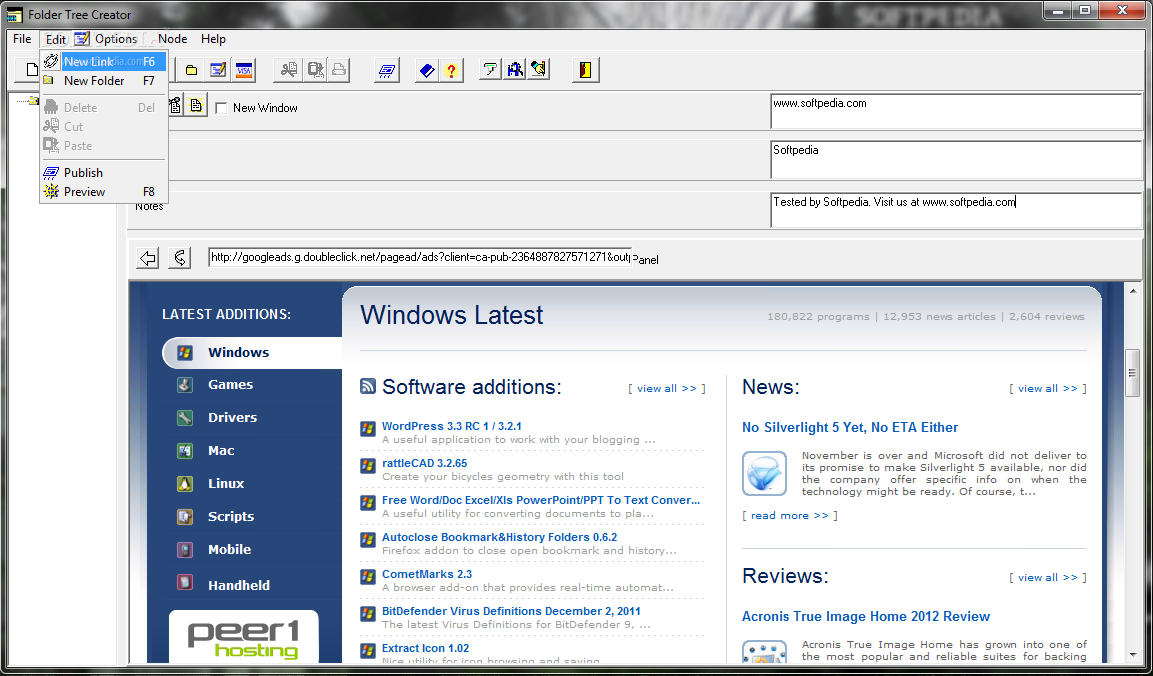The width and height of the screenshot is (1153, 676).
Task: Select Mac in Latest Additions sidebar
Action: tap(251, 450)
